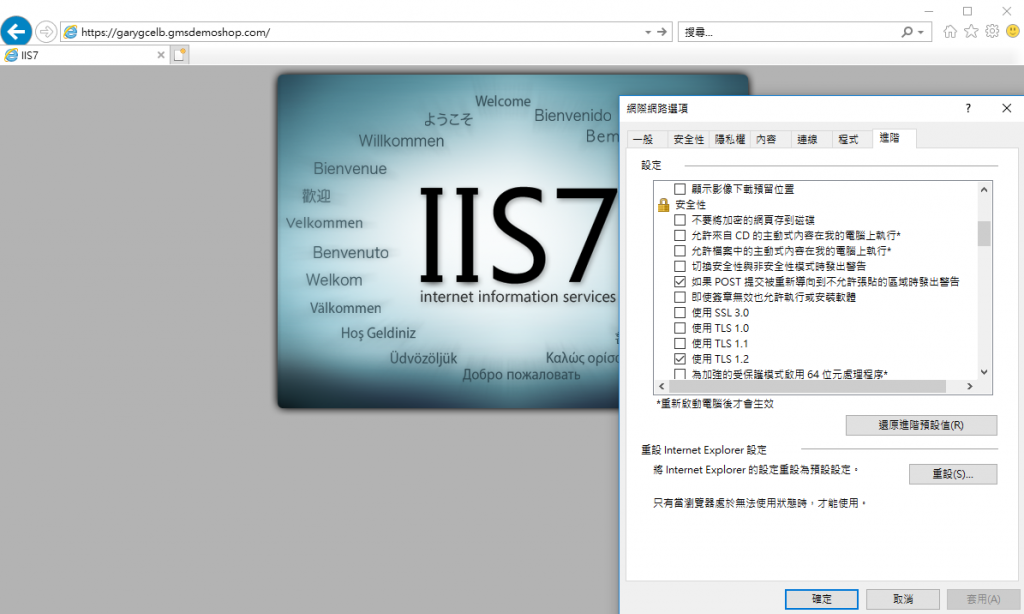Open Favorites star icon

971,31
